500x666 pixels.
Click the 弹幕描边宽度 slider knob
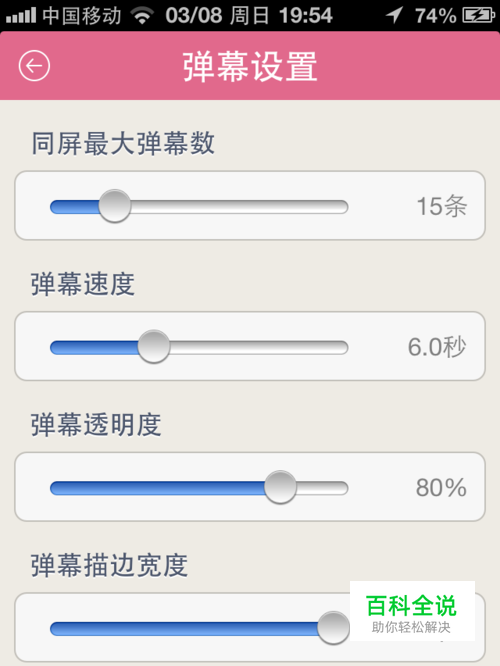click(x=333, y=628)
